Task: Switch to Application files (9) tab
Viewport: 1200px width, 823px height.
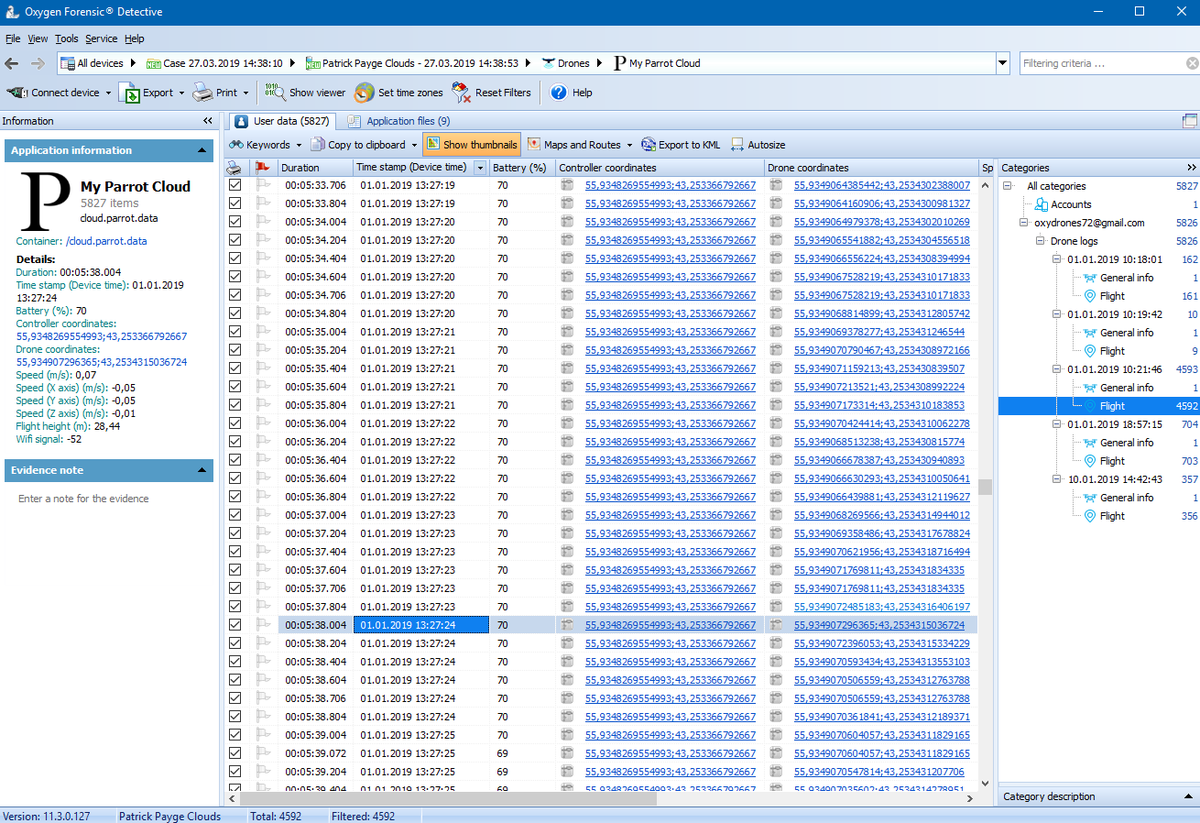Action: [x=398, y=121]
